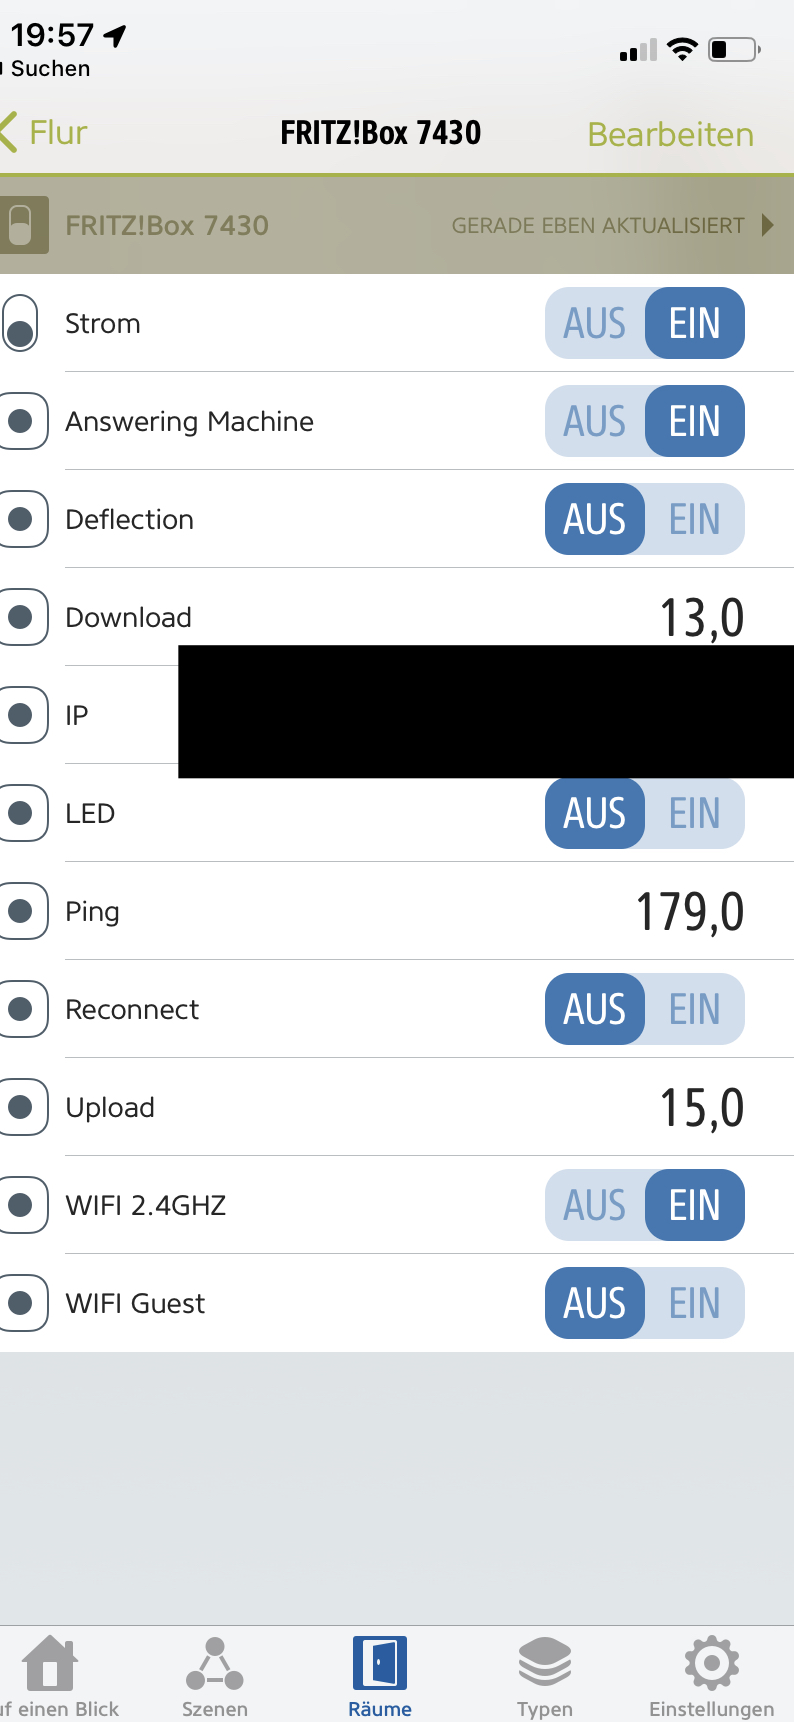Screen dimensions: 794x1722
Task: Expand details arrow beside GERADE EBEN AKTUALISIERT
Action: (x=767, y=225)
